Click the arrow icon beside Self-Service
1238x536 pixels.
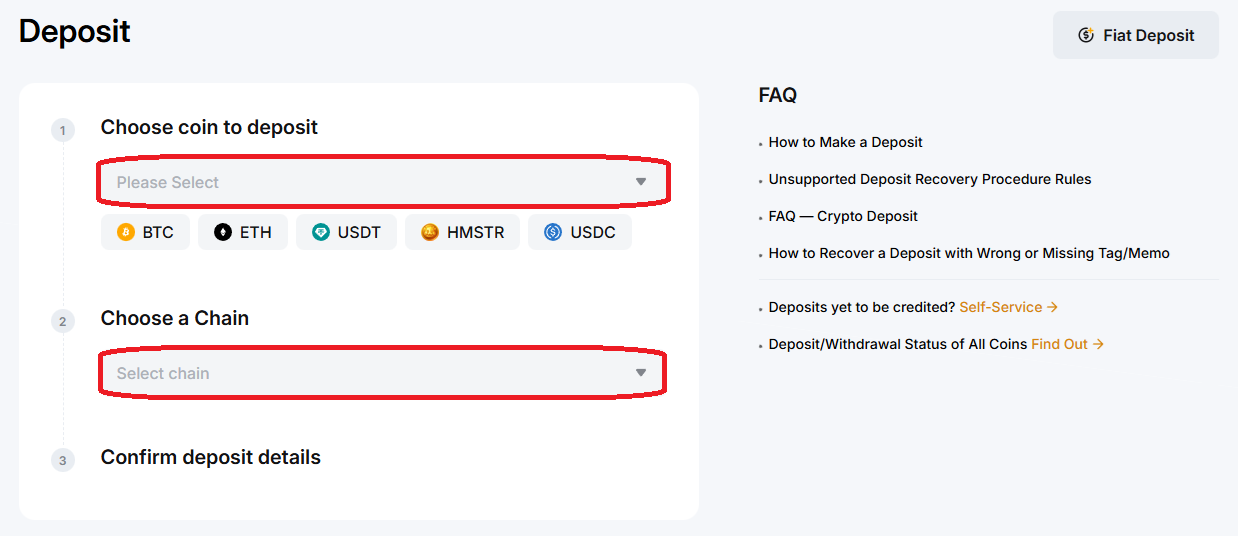[x=1052, y=307]
